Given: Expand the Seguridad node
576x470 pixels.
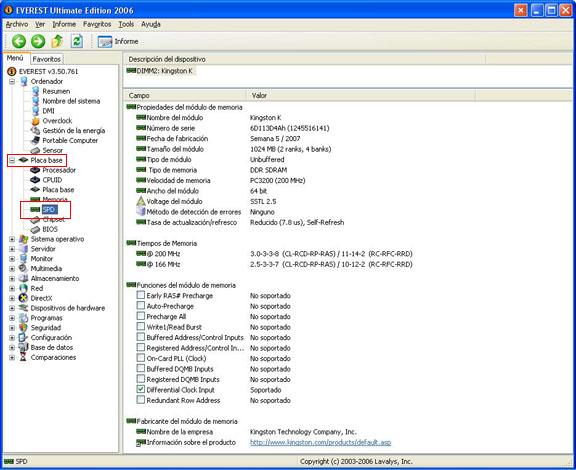Looking at the screenshot, I should (x=12, y=328).
